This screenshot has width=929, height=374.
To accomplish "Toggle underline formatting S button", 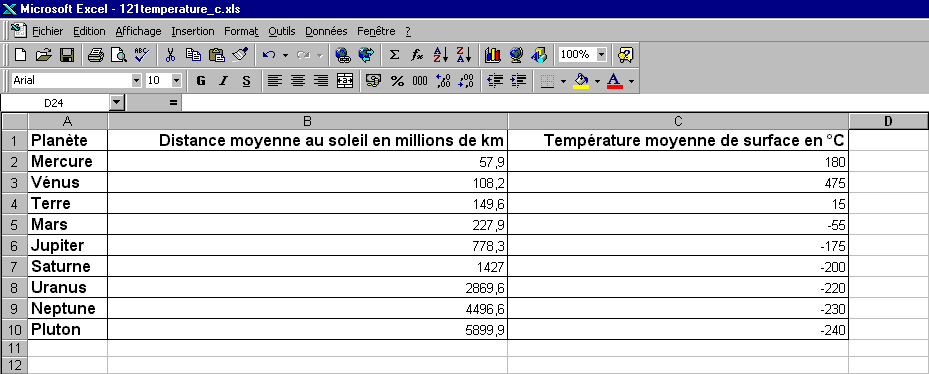I will [x=246, y=81].
